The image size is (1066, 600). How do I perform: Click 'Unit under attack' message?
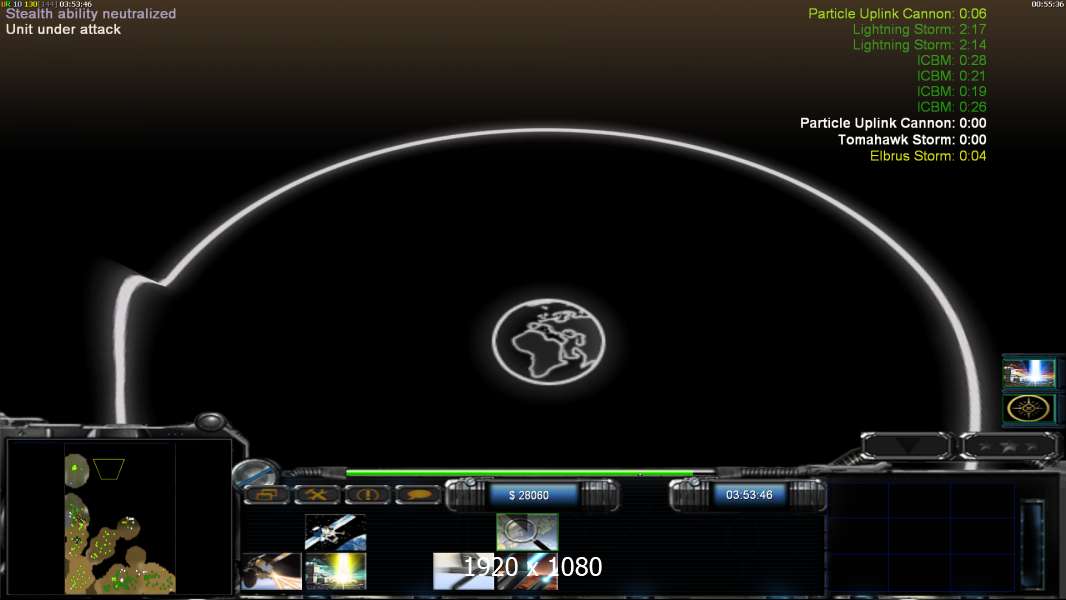(63, 29)
